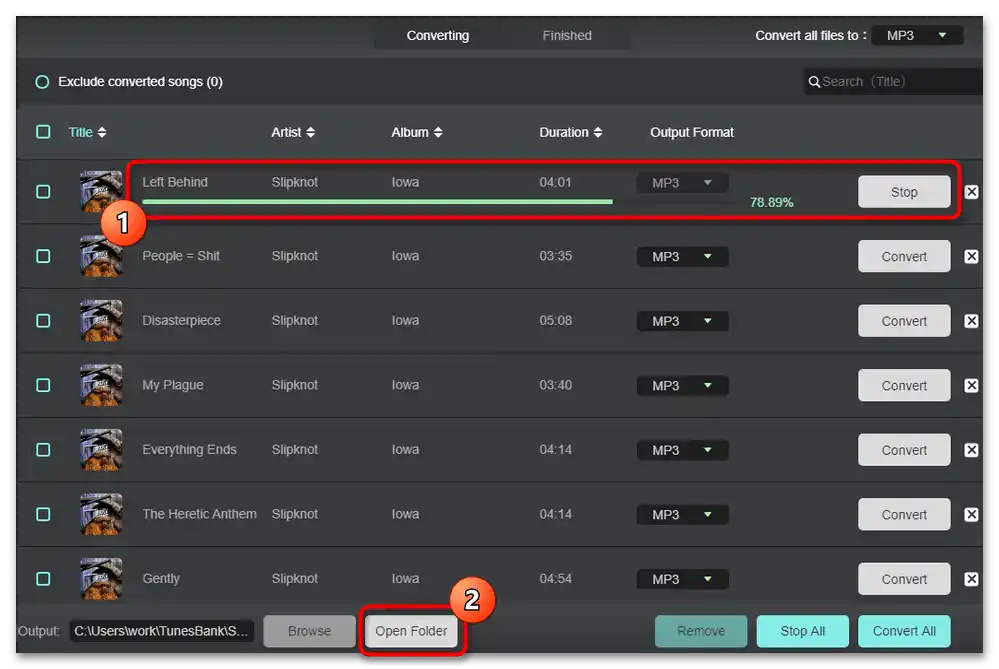The image size is (999, 669).
Task: Convert the People = Shit track
Action: tap(904, 256)
